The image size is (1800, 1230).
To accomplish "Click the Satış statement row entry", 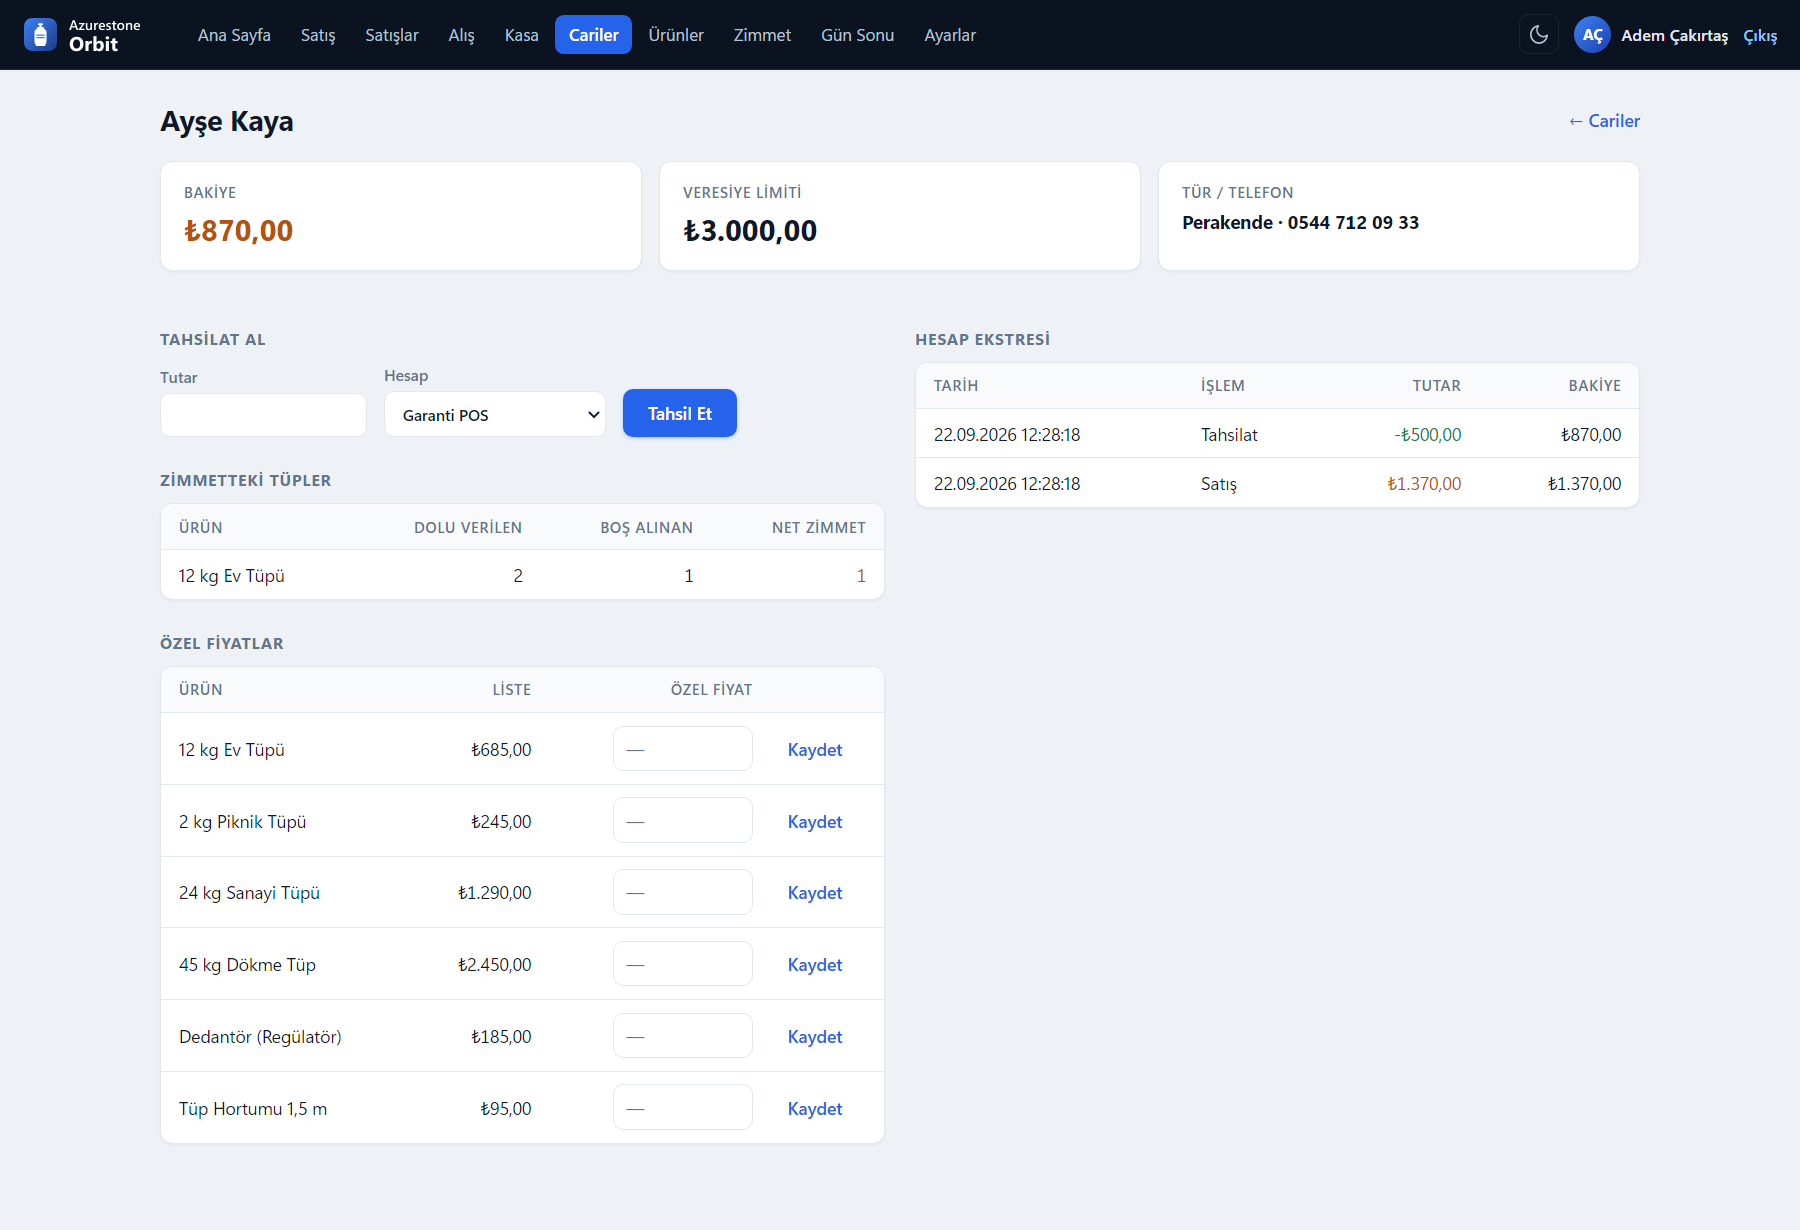I will [x=1277, y=483].
